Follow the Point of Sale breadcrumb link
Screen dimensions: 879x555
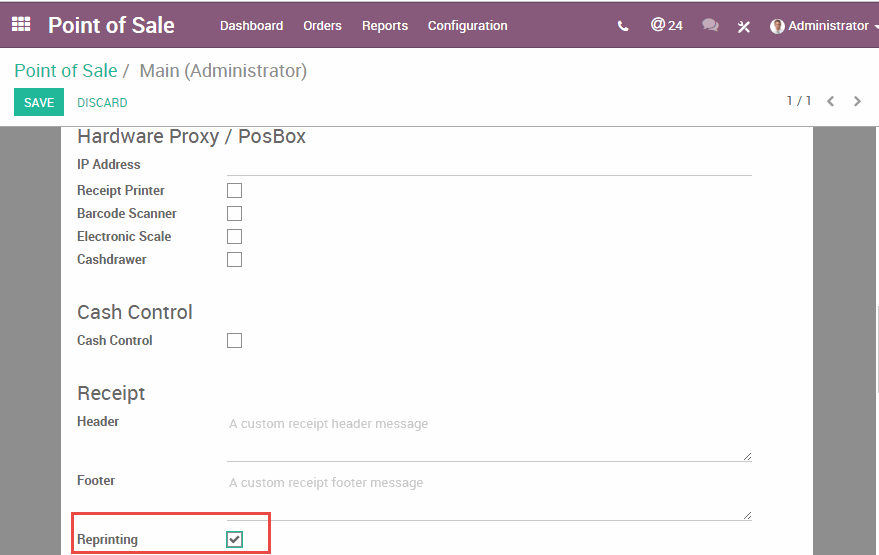pos(65,71)
